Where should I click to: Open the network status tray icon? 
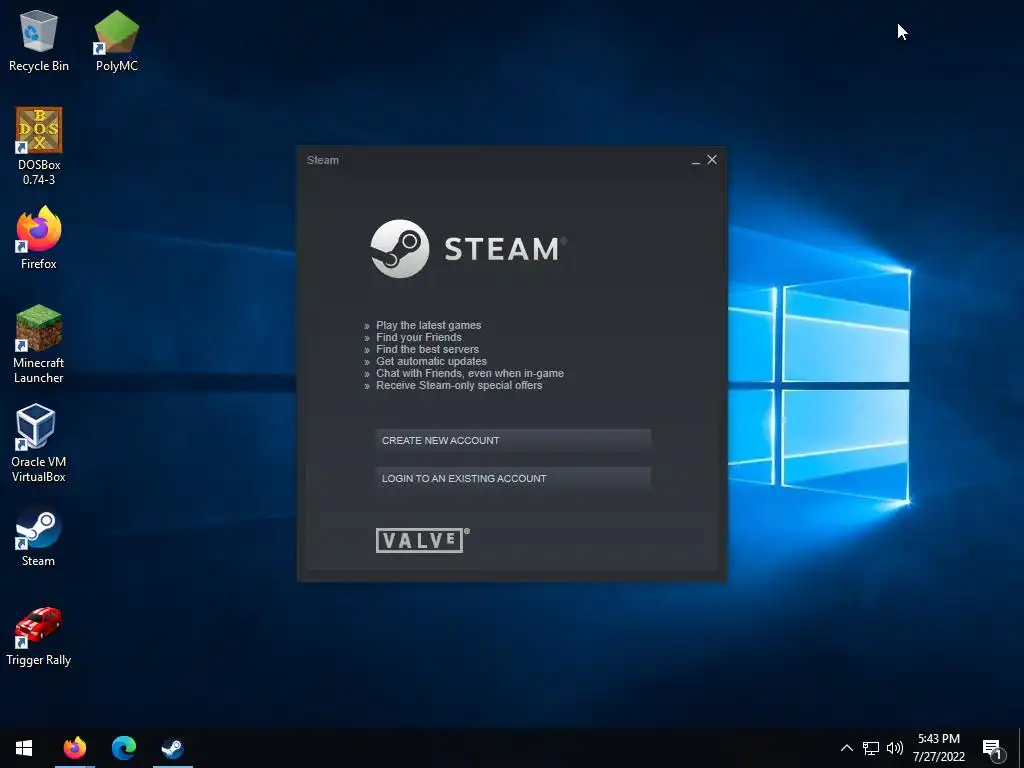(x=871, y=748)
